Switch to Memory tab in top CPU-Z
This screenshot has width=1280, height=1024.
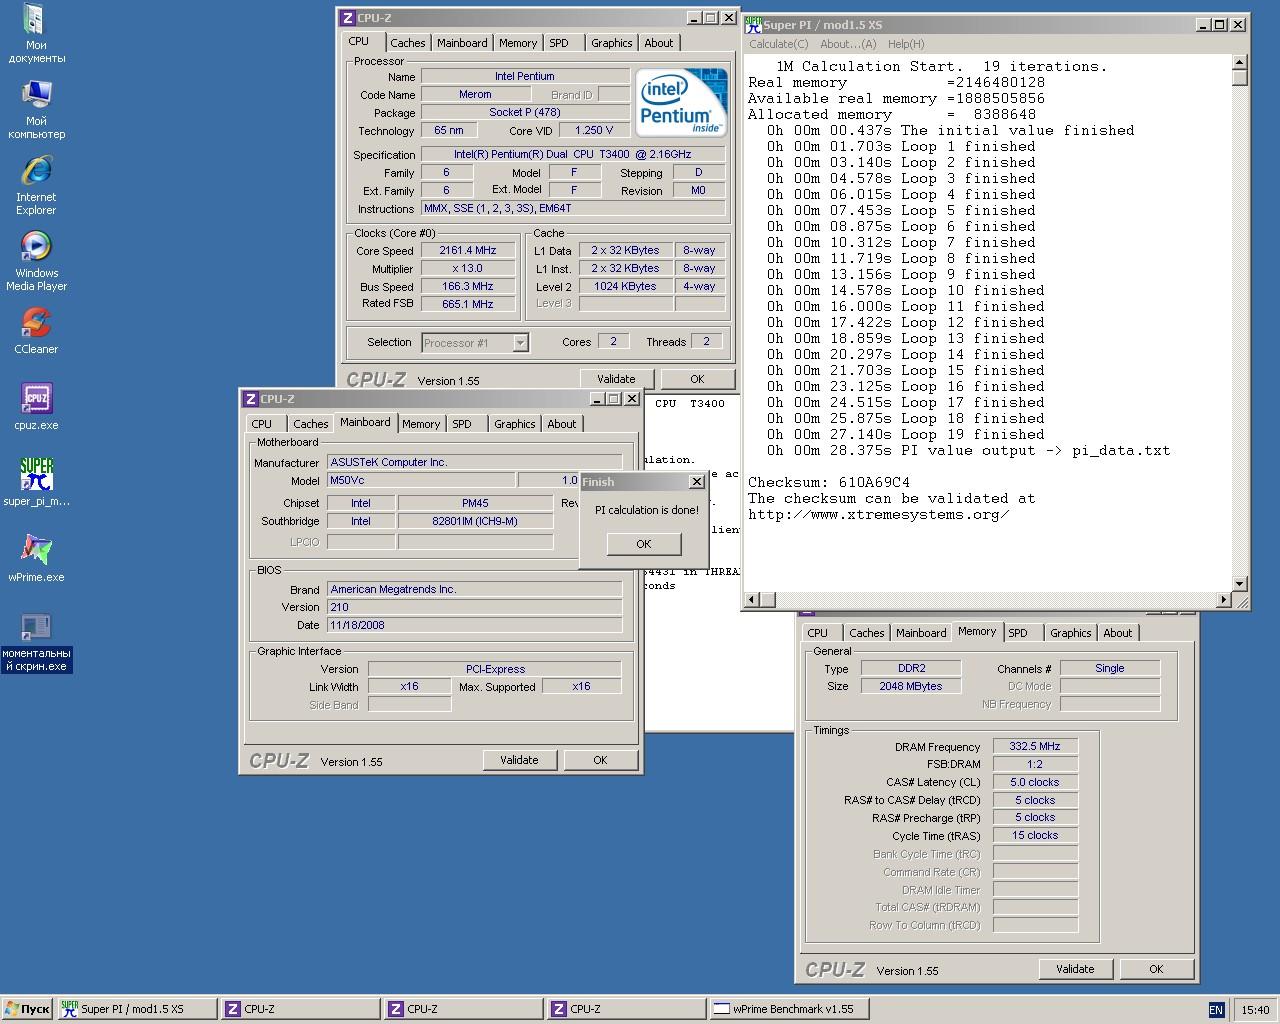(x=518, y=43)
